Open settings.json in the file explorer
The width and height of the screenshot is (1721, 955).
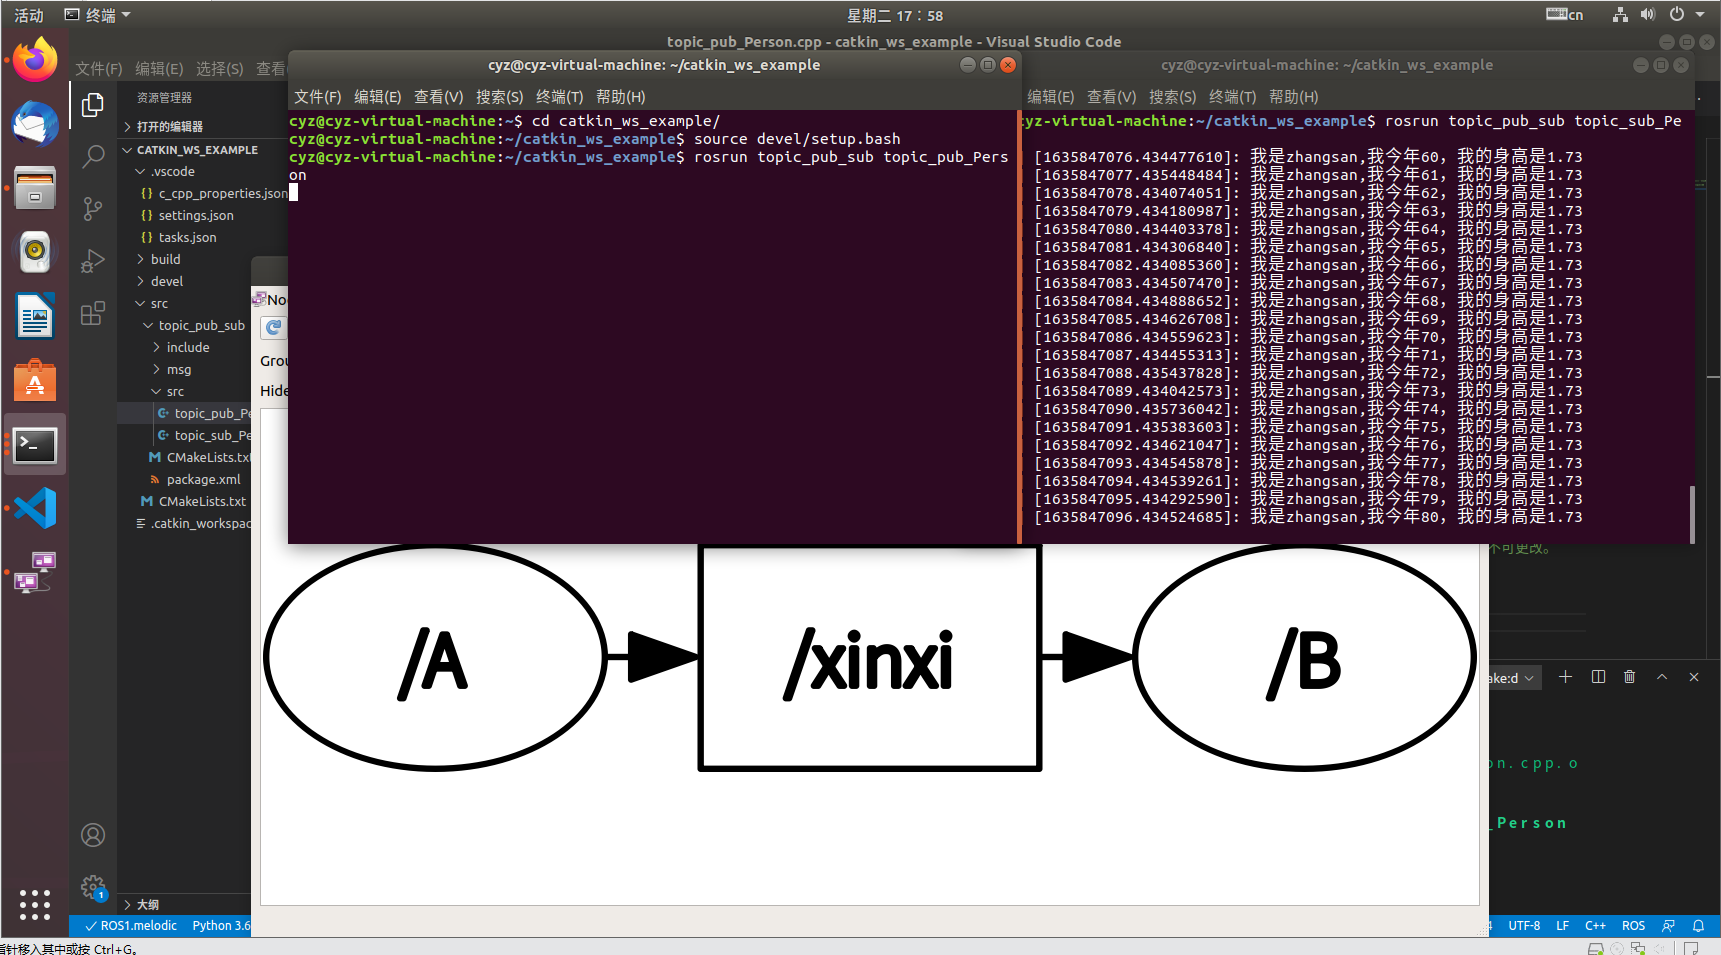point(196,215)
